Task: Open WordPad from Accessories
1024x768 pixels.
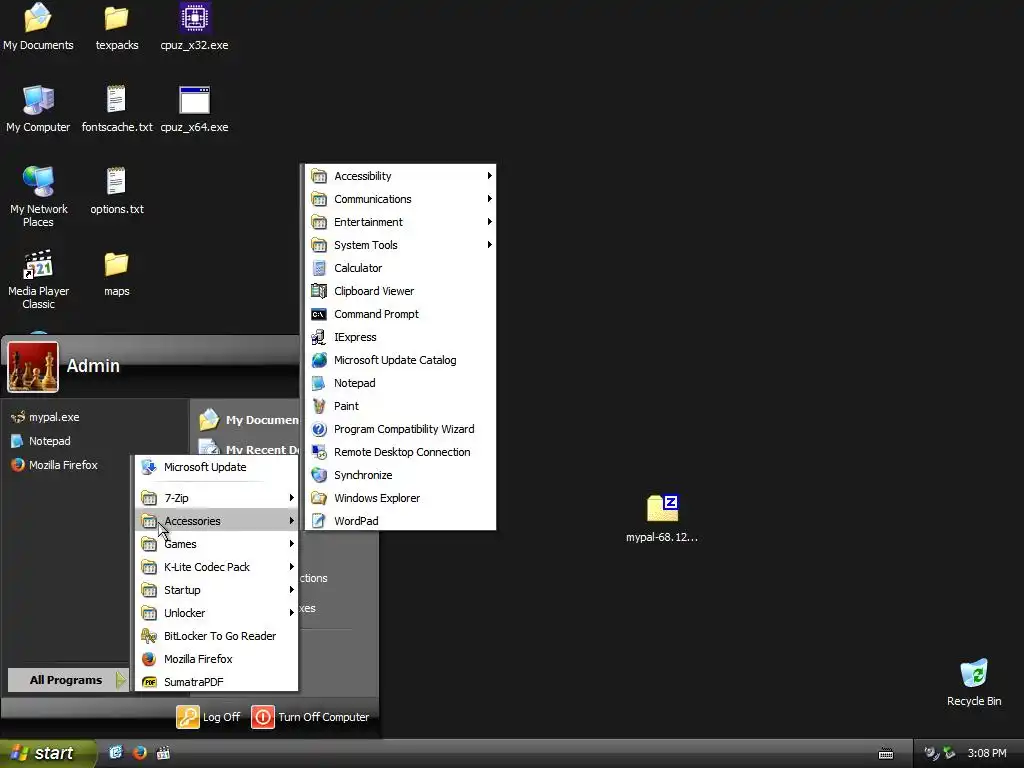Action: click(401, 520)
